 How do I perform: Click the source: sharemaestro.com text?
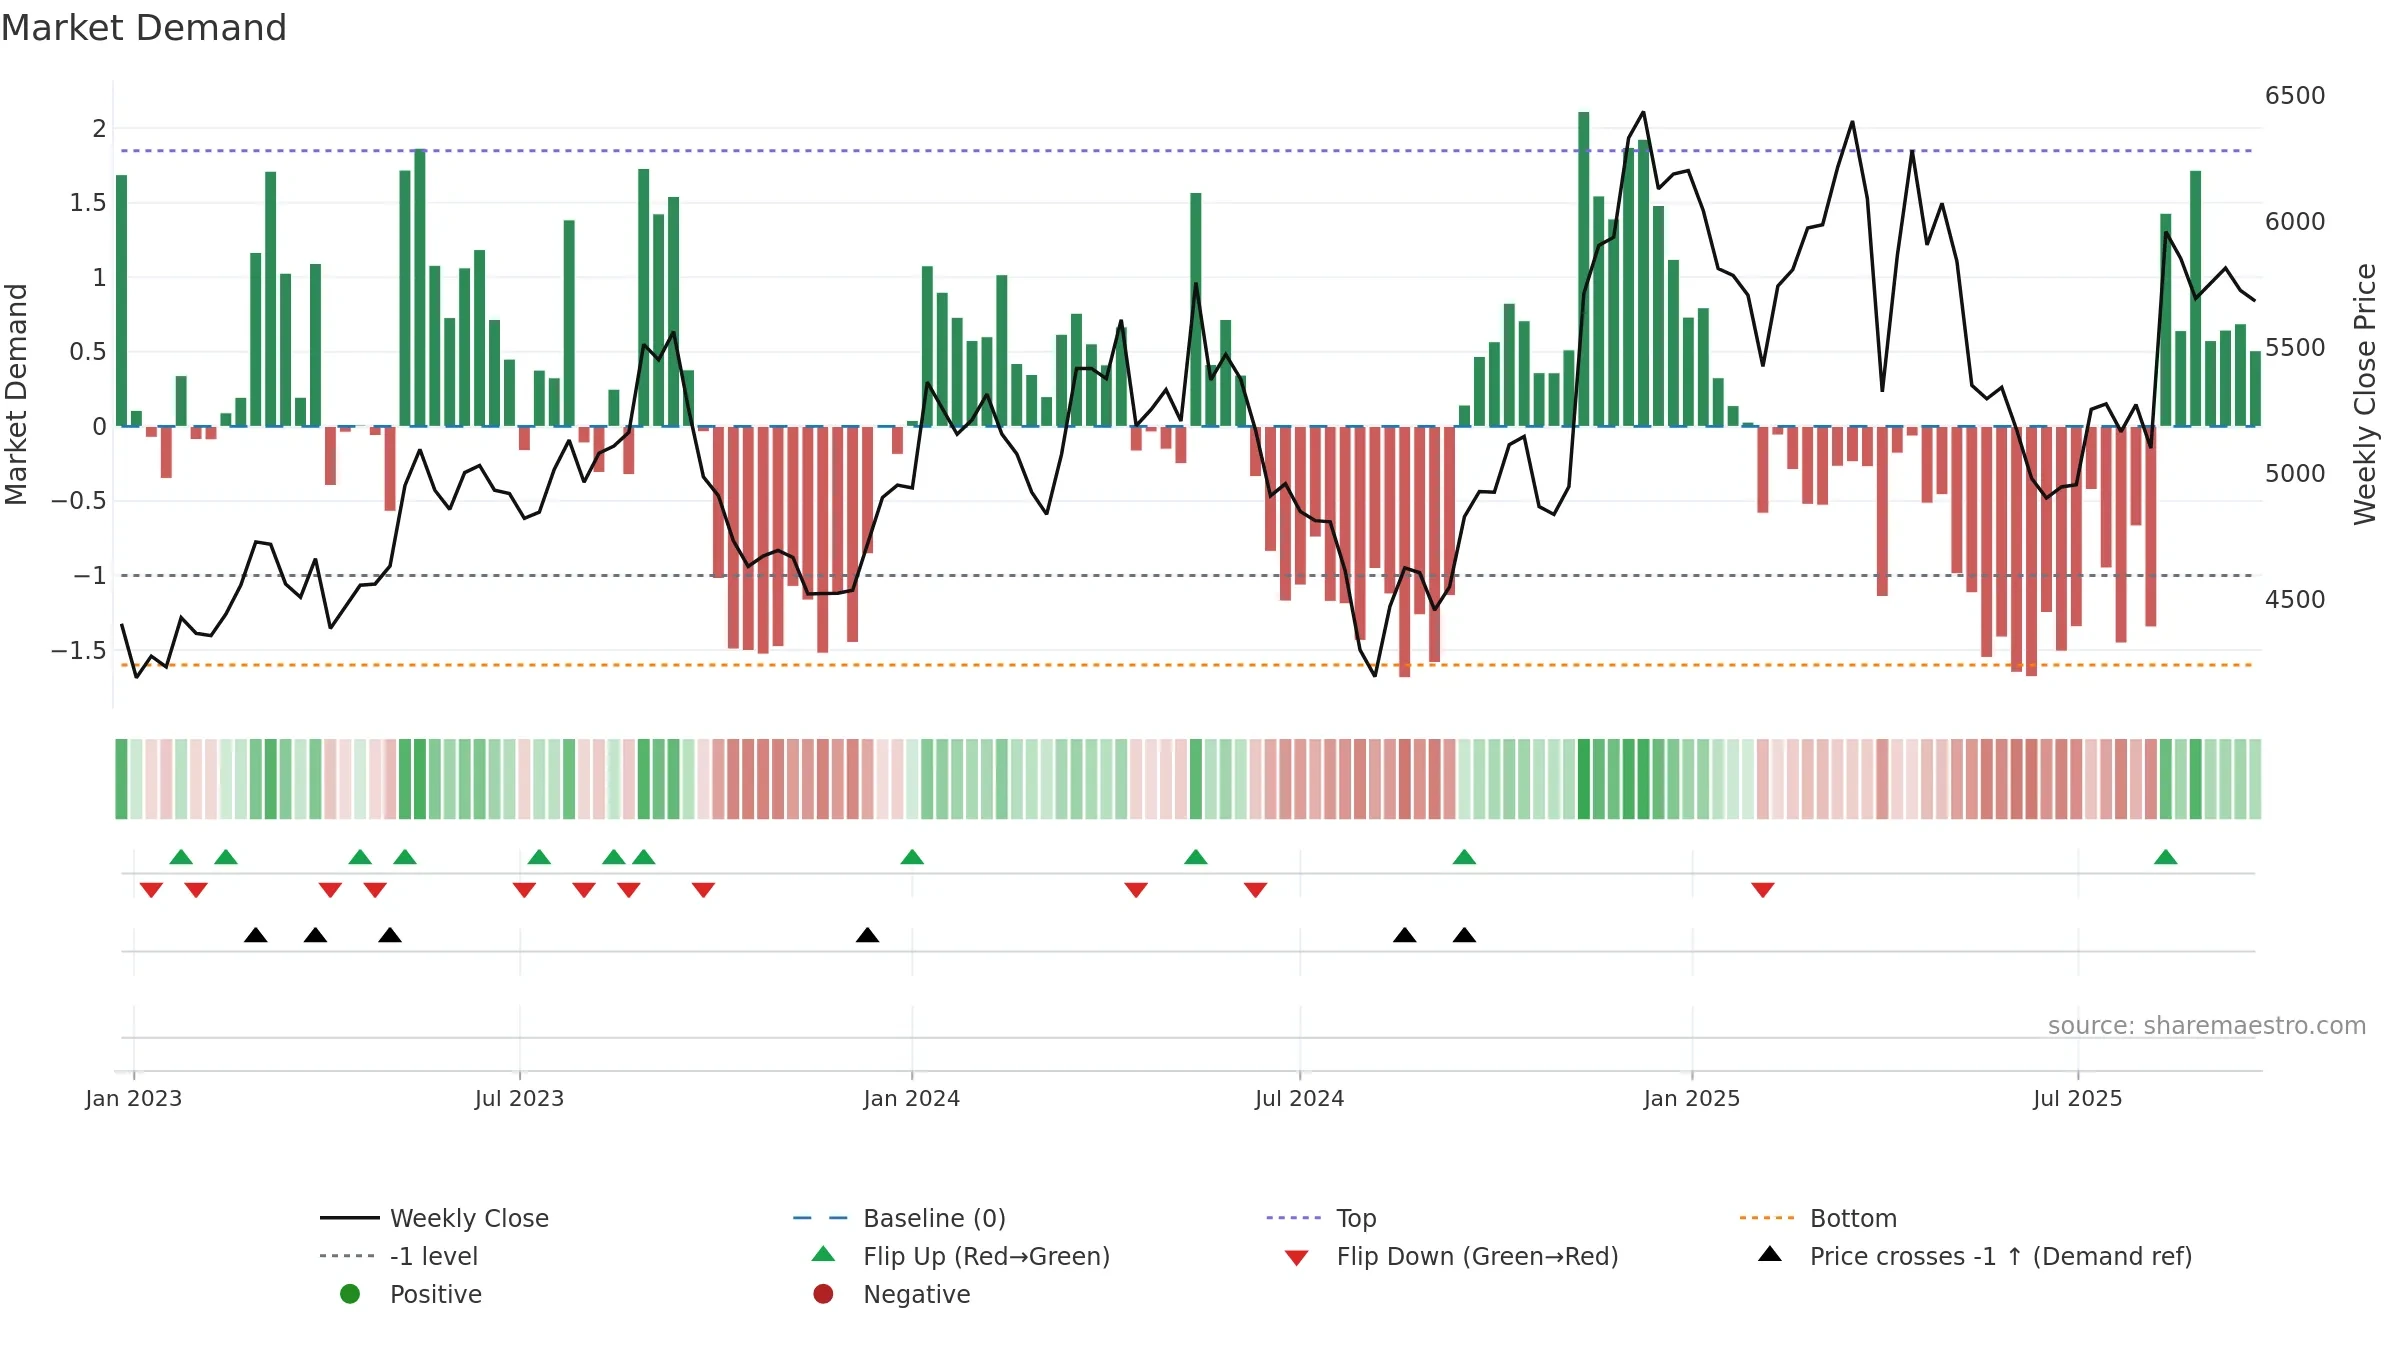pyautogui.click(x=2207, y=1025)
